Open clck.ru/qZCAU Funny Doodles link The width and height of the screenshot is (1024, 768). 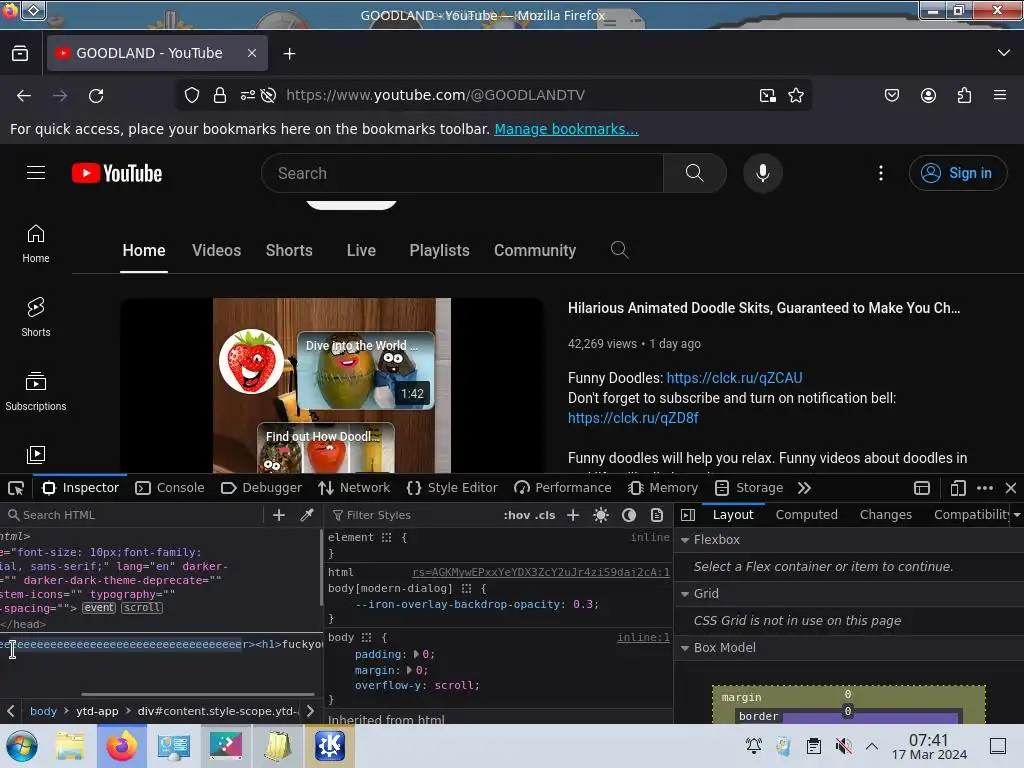(x=734, y=378)
